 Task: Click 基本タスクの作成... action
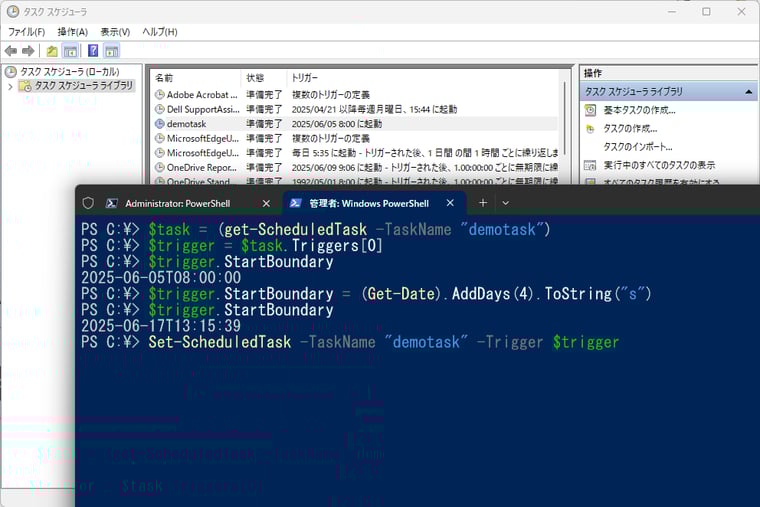click(x=639, y=110)
